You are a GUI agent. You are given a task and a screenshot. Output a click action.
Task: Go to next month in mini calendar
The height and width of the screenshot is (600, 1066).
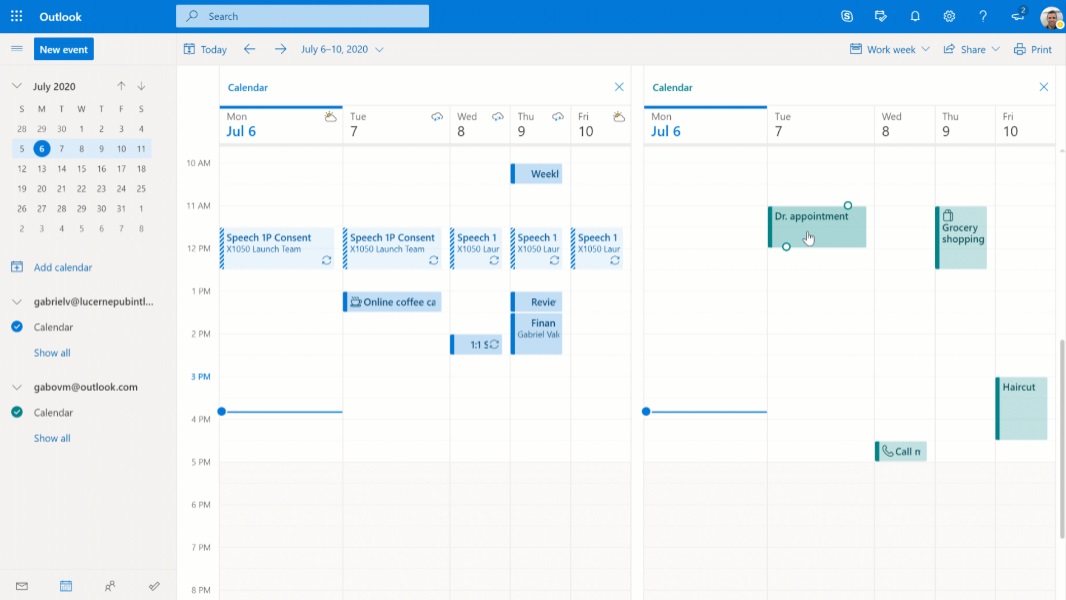click(141, 86)
